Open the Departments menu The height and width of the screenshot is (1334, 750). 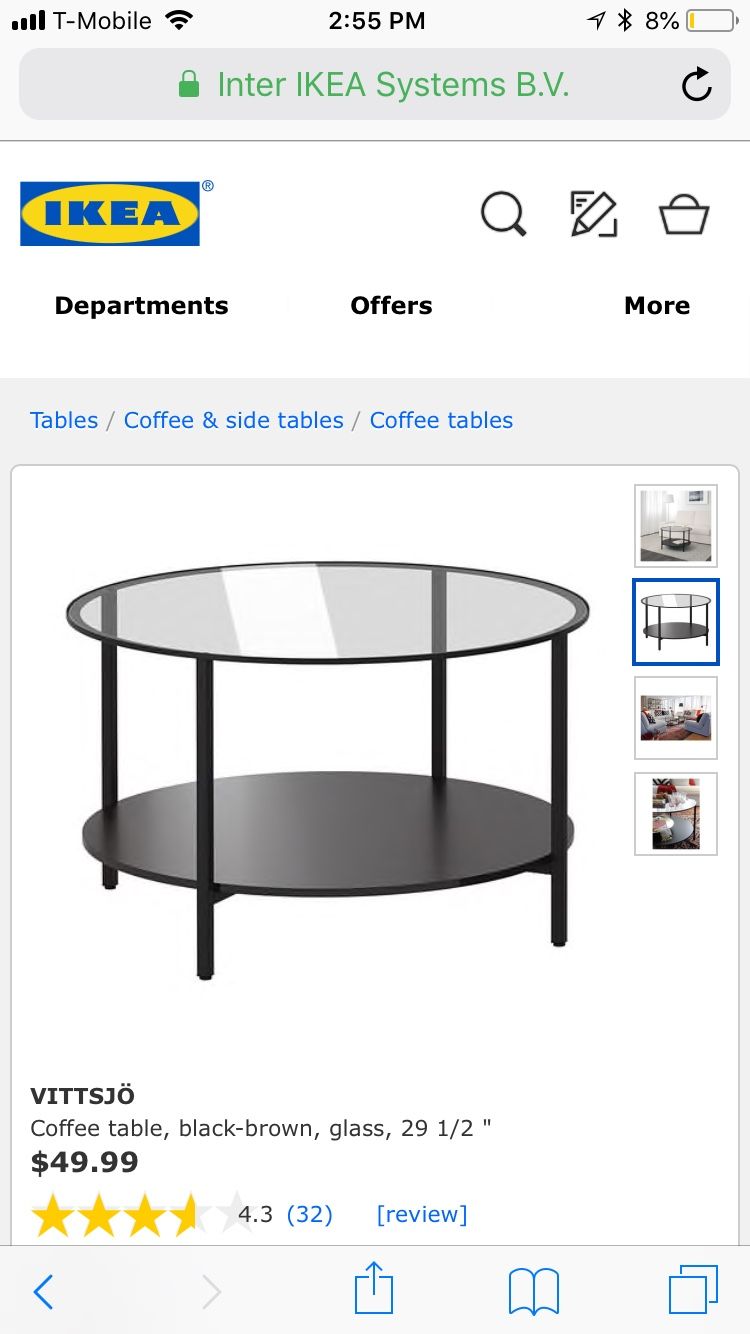click(x=141, y=306)
